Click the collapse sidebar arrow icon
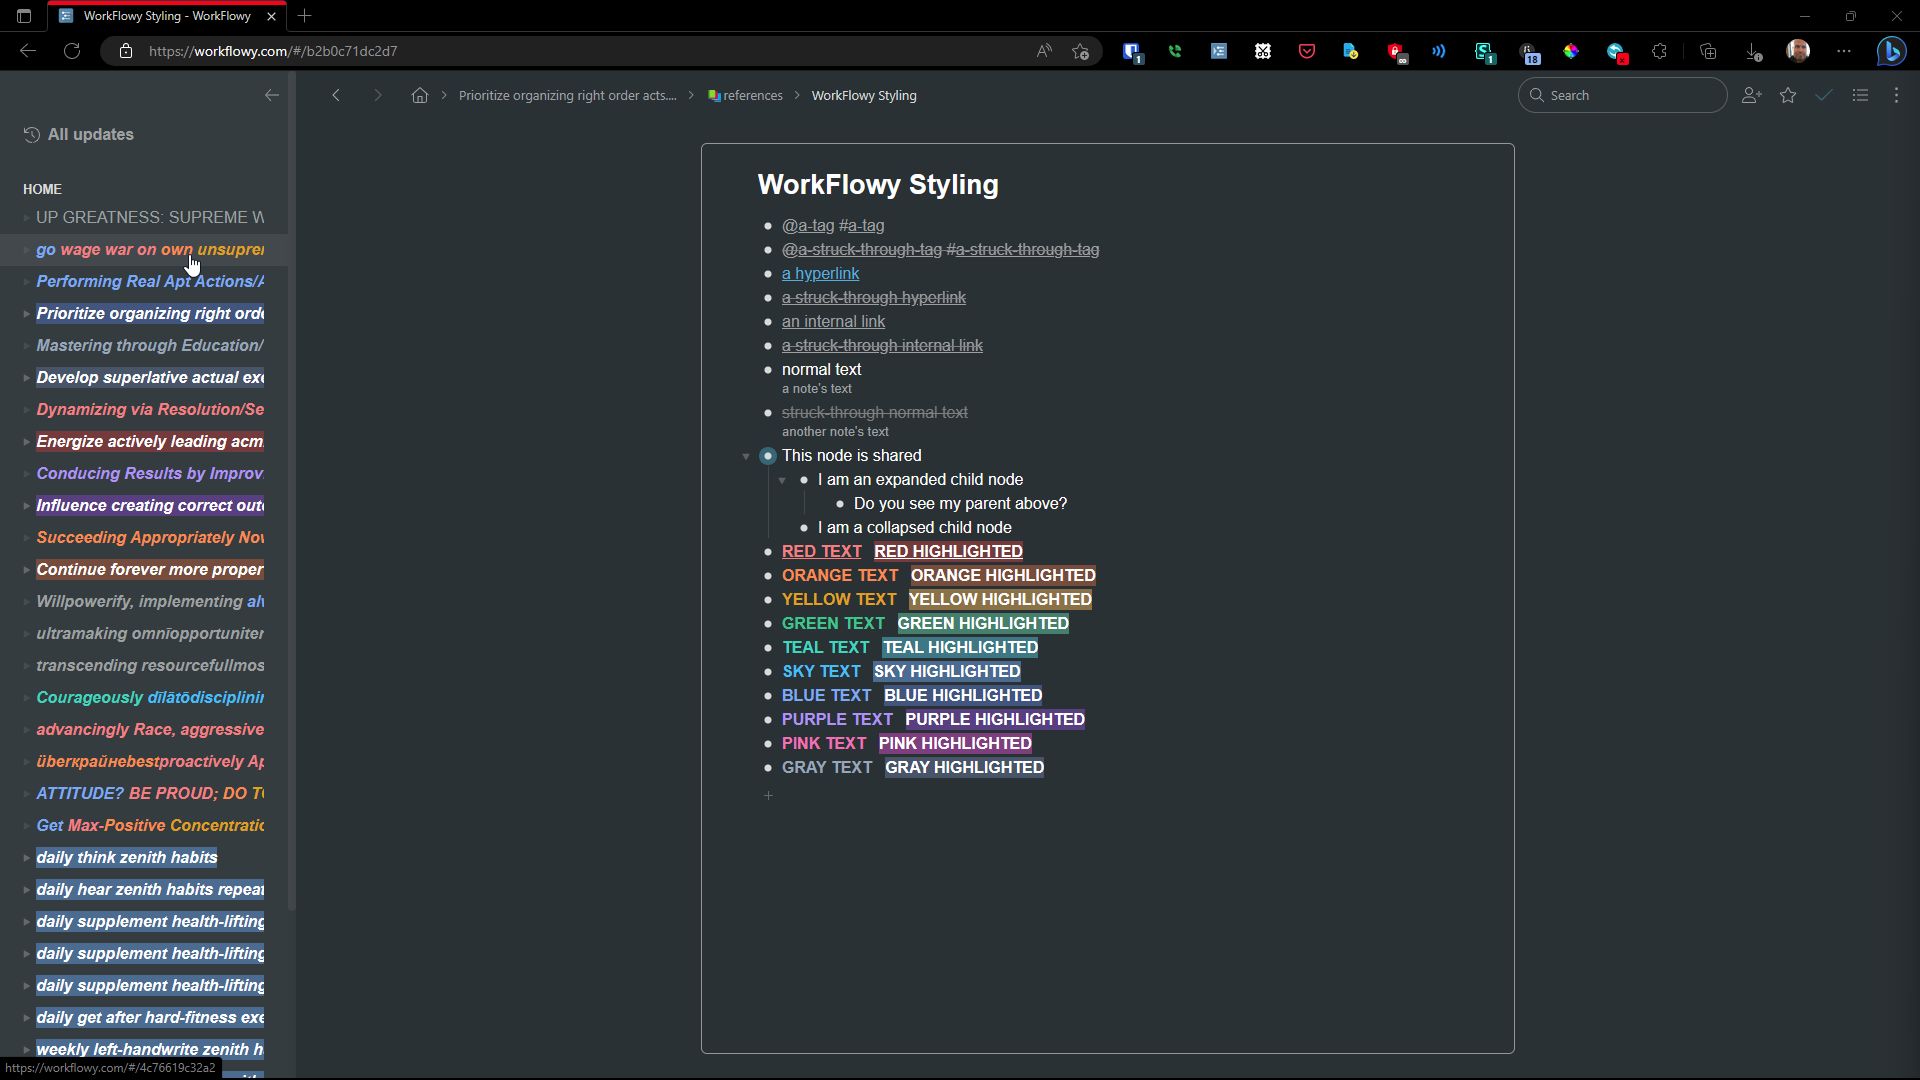This screenshot has width=1920, height=1080. click(x=272, y=95)
